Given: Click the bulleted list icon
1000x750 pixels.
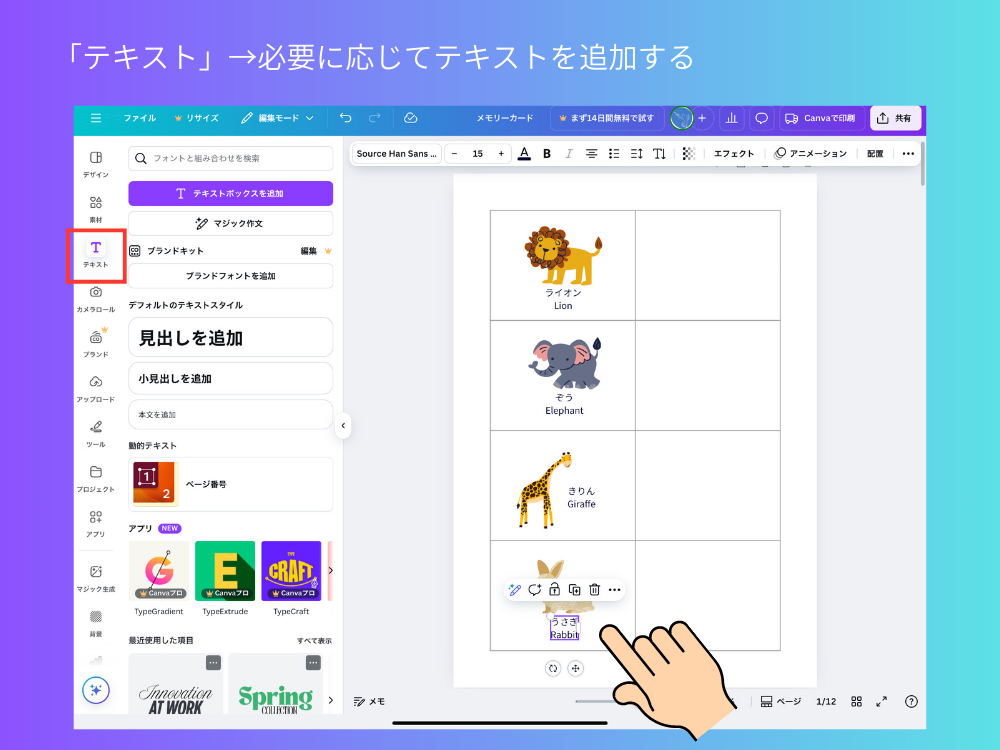Looking at the screenshot, I should (x=614, y=153).
